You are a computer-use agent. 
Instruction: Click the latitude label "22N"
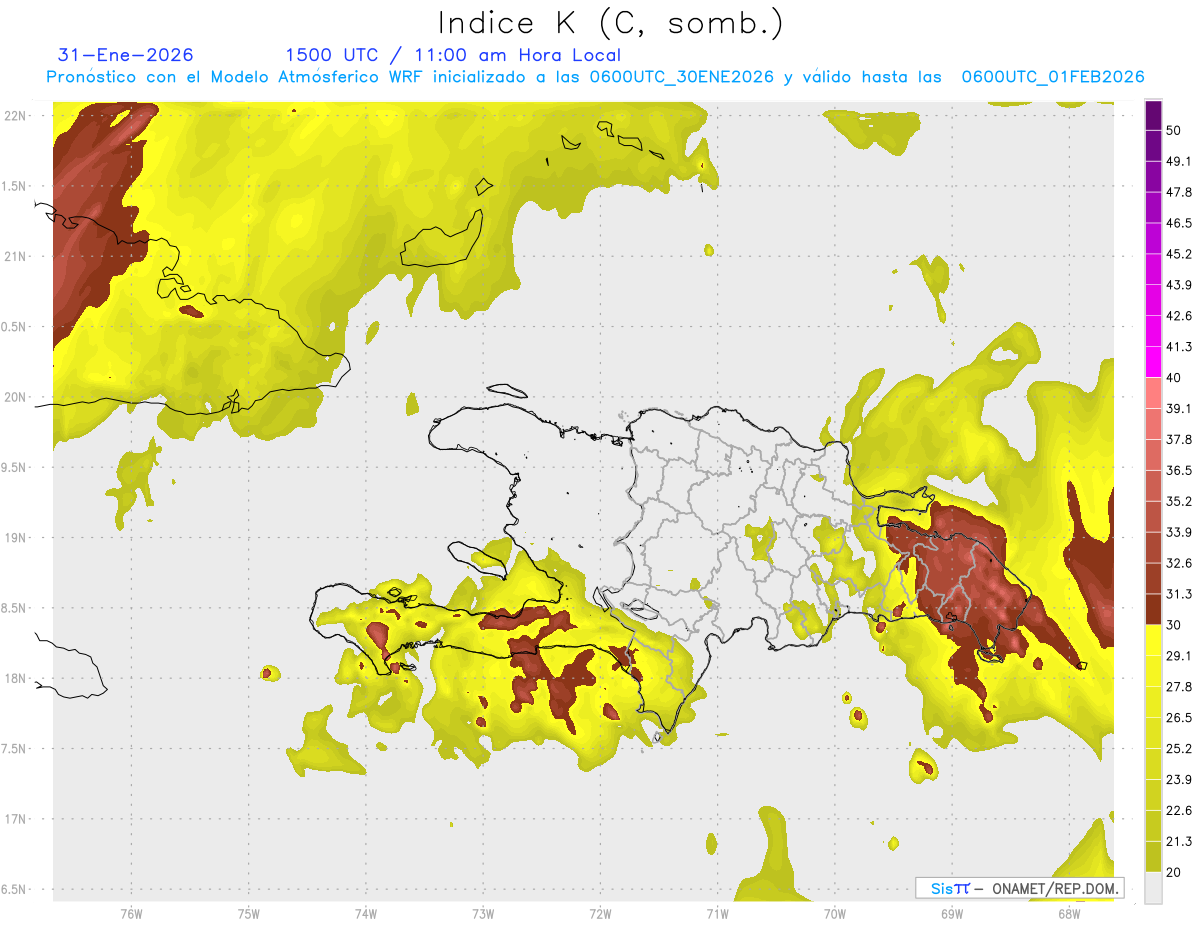pos(16,115)
